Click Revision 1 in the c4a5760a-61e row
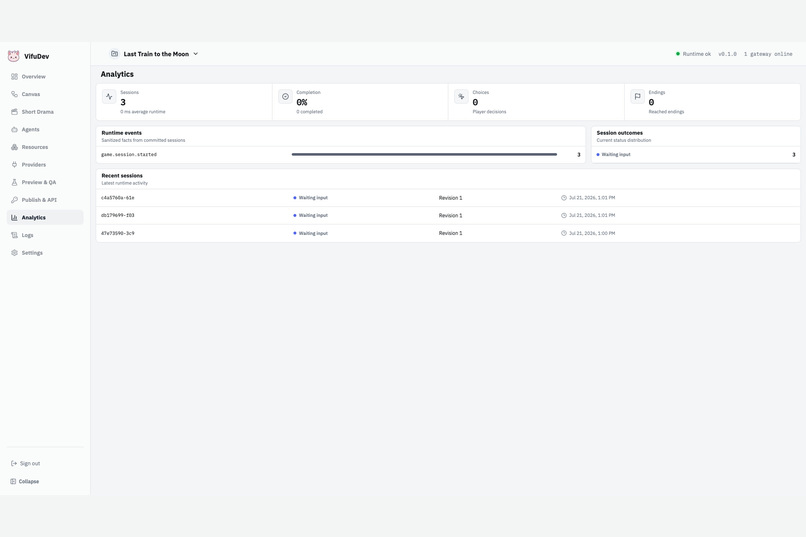The width and height of the screenshot is (806, 537). point(450,198)
